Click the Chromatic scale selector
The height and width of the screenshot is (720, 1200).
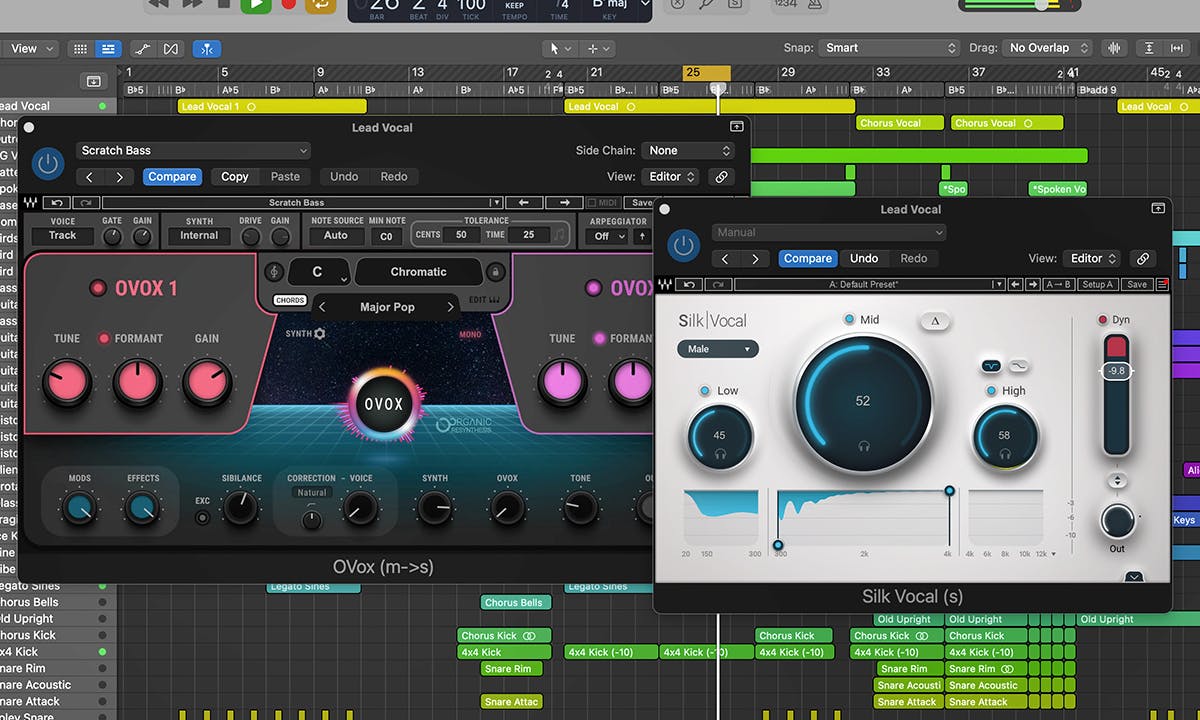418,272
